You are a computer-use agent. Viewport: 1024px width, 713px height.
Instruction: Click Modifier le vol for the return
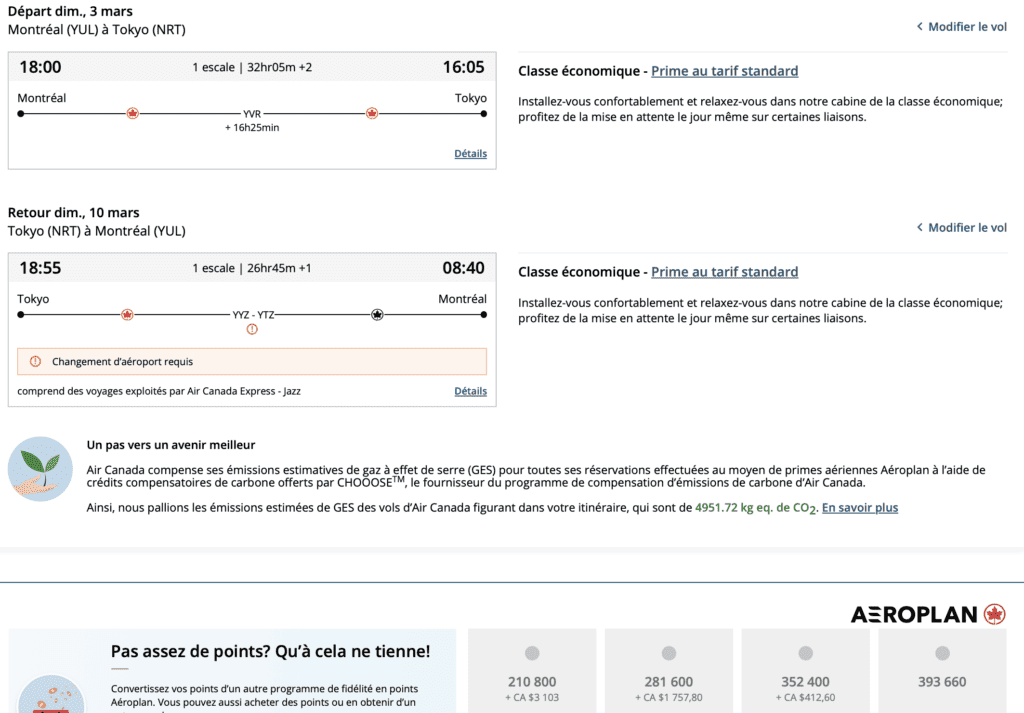tap(962, 228)
